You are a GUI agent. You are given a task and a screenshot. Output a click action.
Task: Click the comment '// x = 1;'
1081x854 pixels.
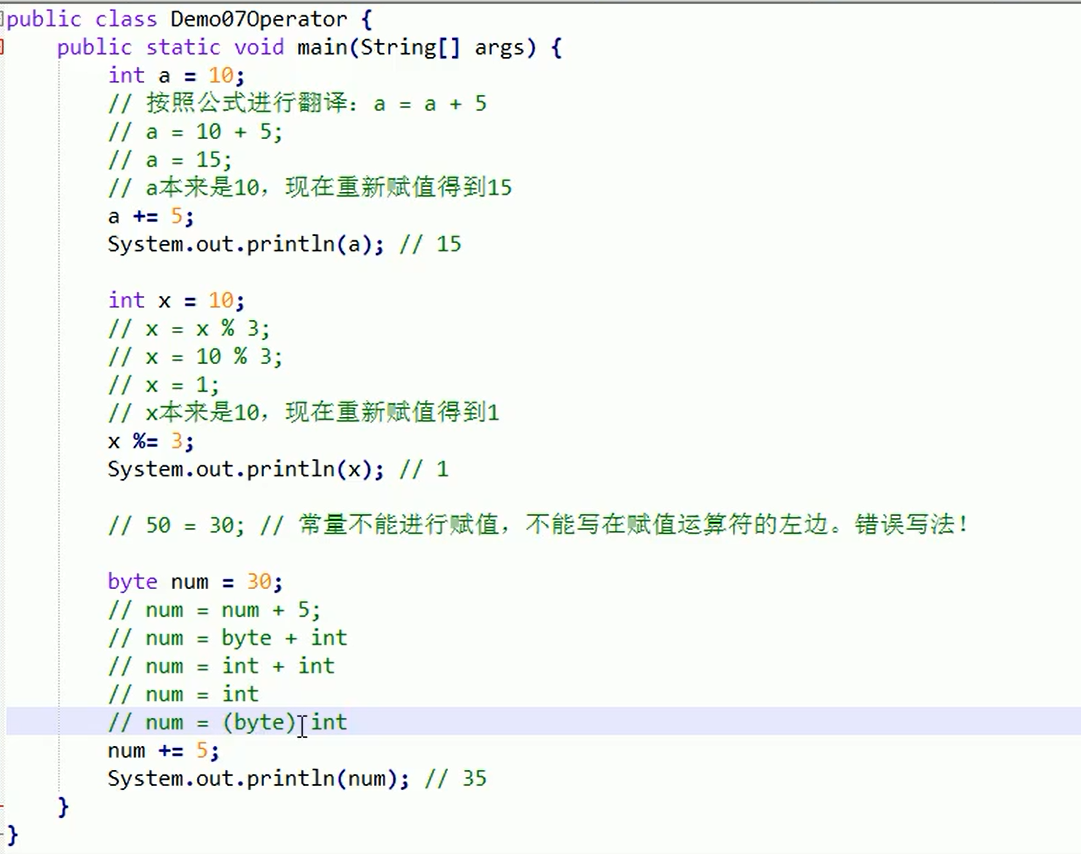point(163,385)
